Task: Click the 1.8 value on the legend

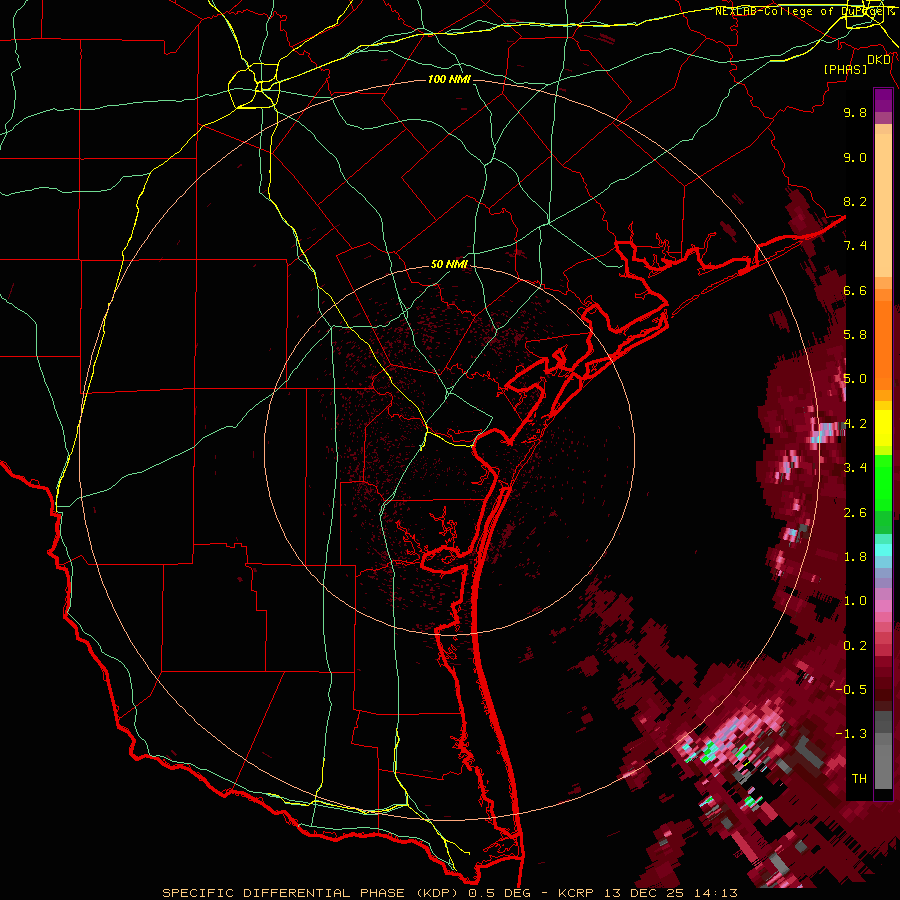Action: (855, 557)
